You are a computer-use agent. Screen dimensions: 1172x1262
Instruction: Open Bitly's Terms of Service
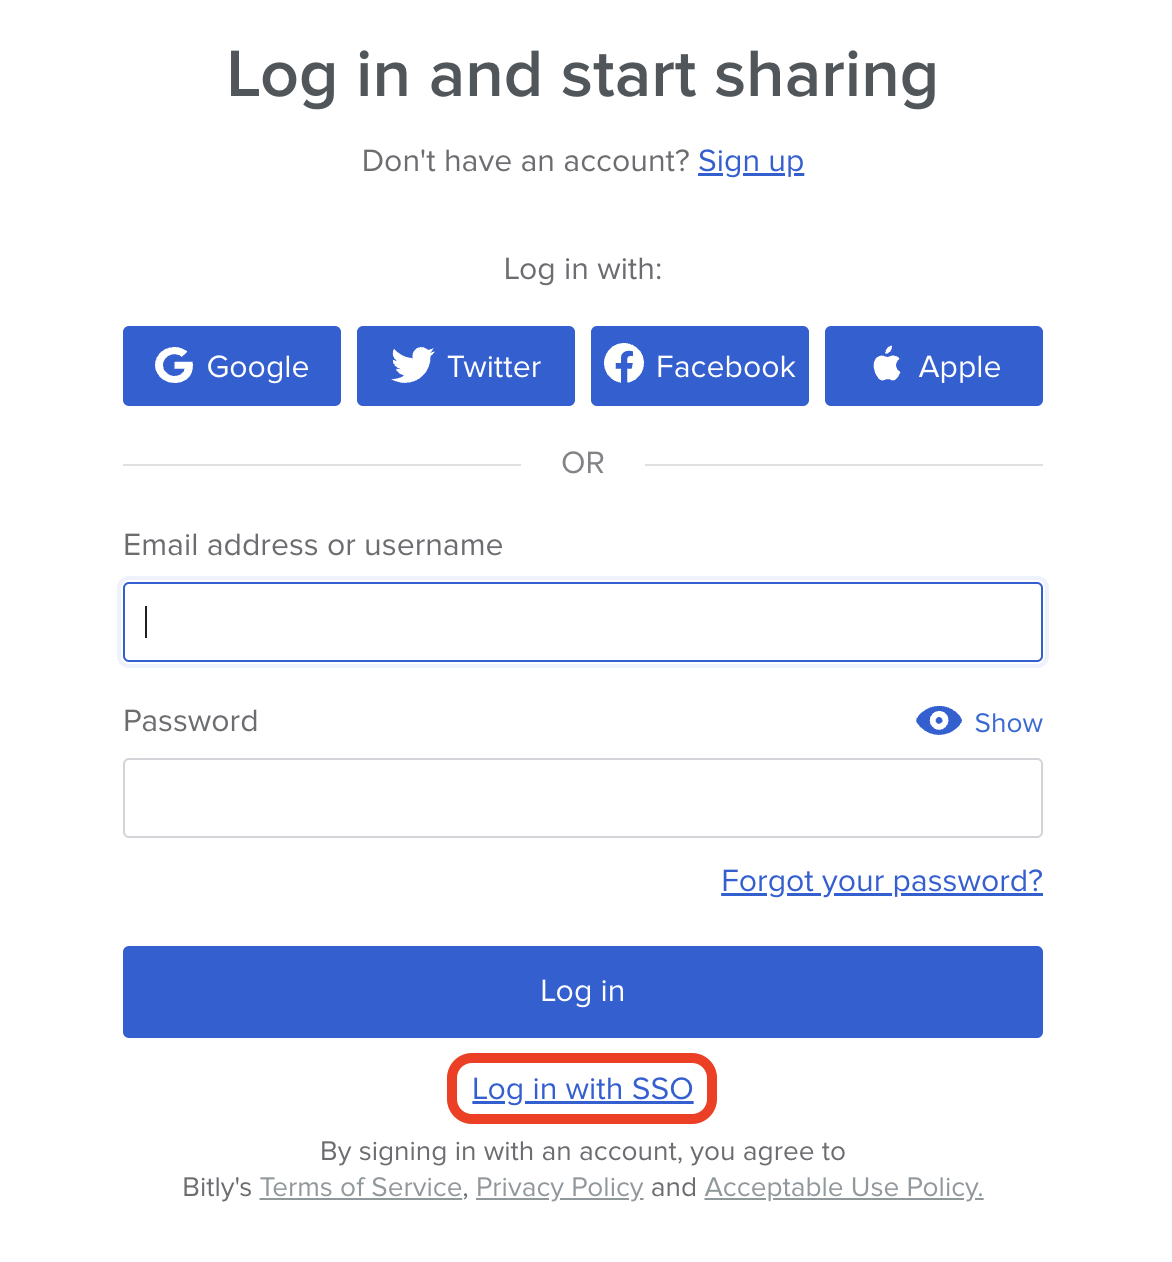(360, 1187)
